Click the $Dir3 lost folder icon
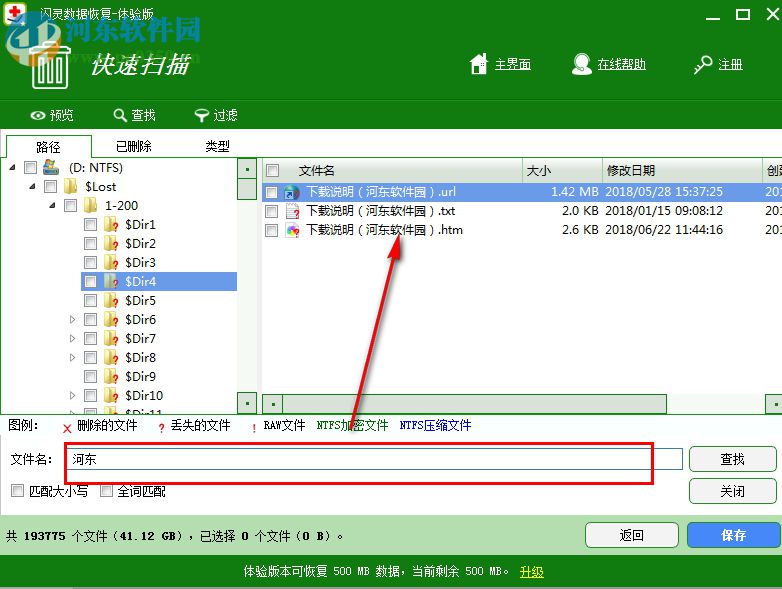Viewport: 782px width, 589px height. click(x=111, y=262)
